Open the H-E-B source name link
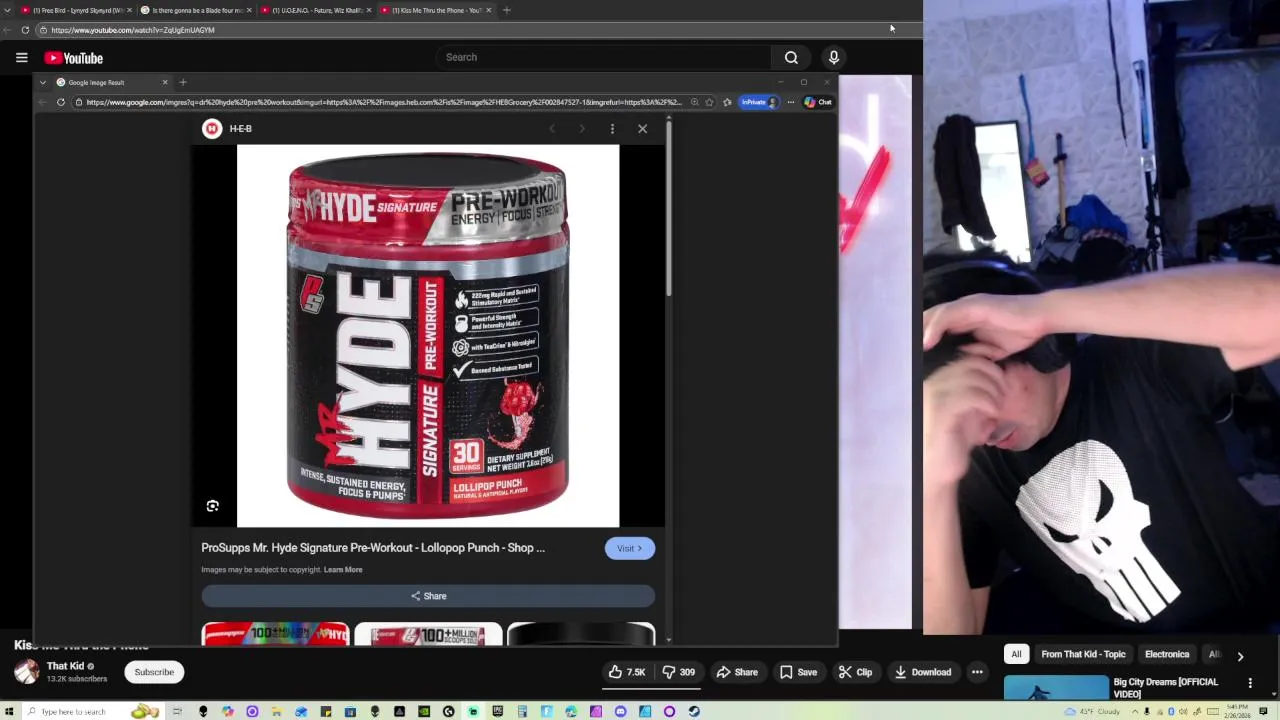This screenshot has height=720, width=1280. [240, 128]
